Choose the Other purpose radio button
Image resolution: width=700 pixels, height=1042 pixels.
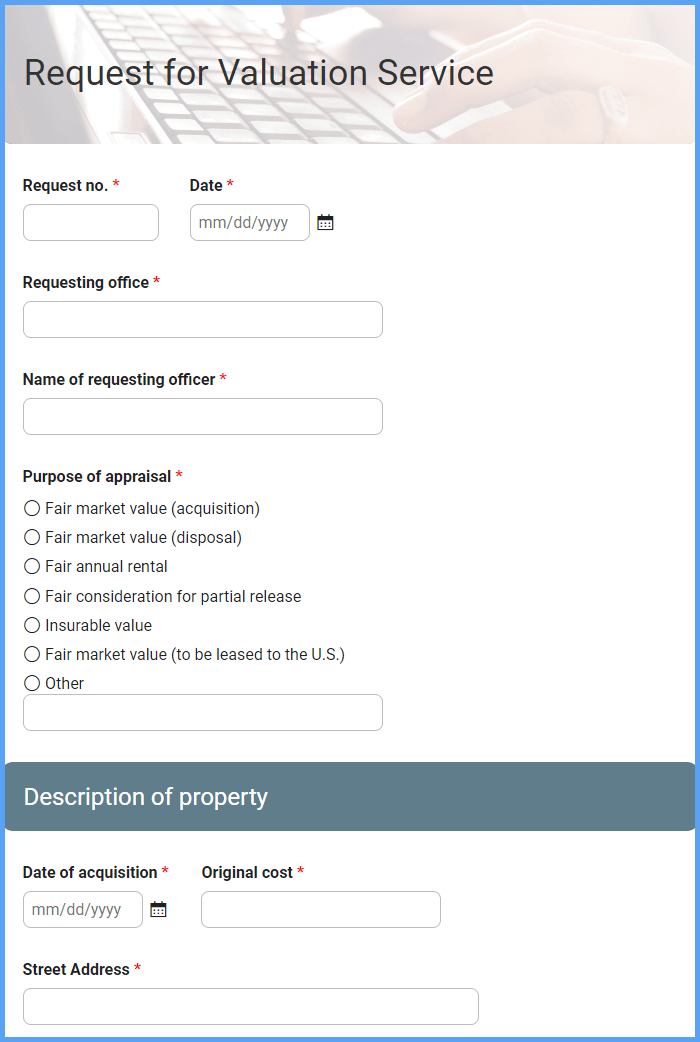pyautogui.click(x=32, y=683)
